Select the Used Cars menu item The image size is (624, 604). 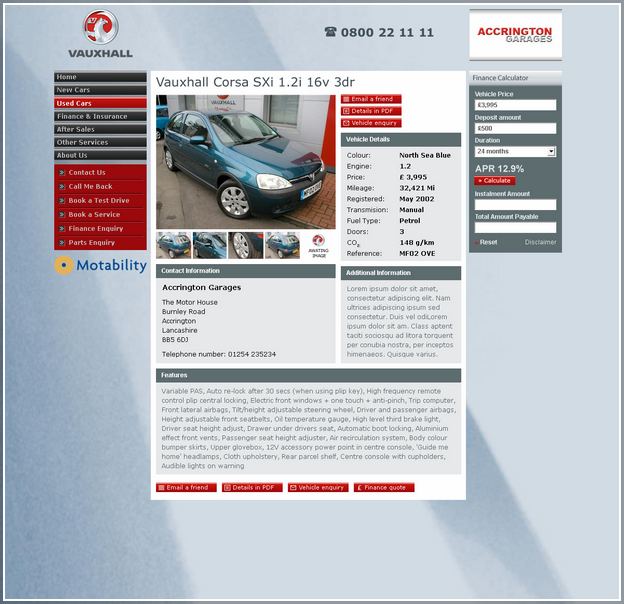point(100,103)
